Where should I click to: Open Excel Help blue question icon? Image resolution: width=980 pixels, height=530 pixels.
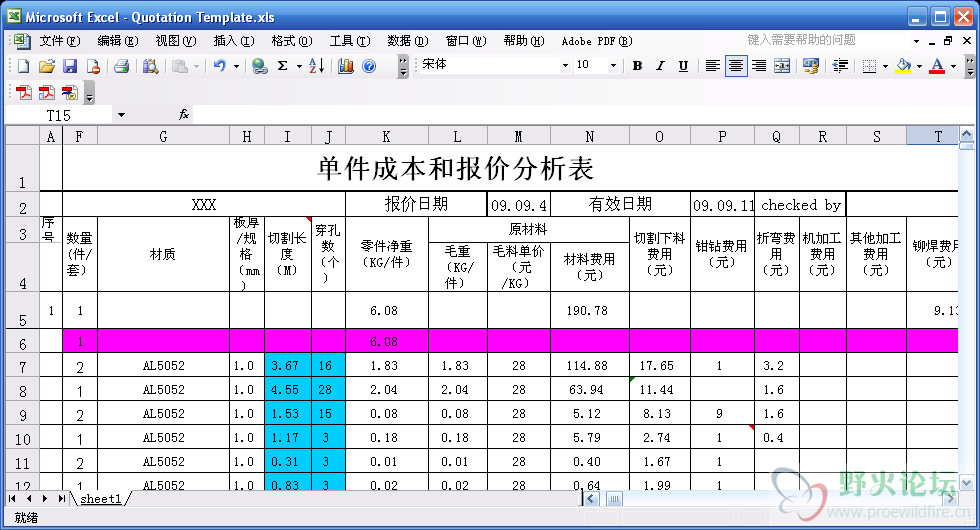[x=369, y=66]
